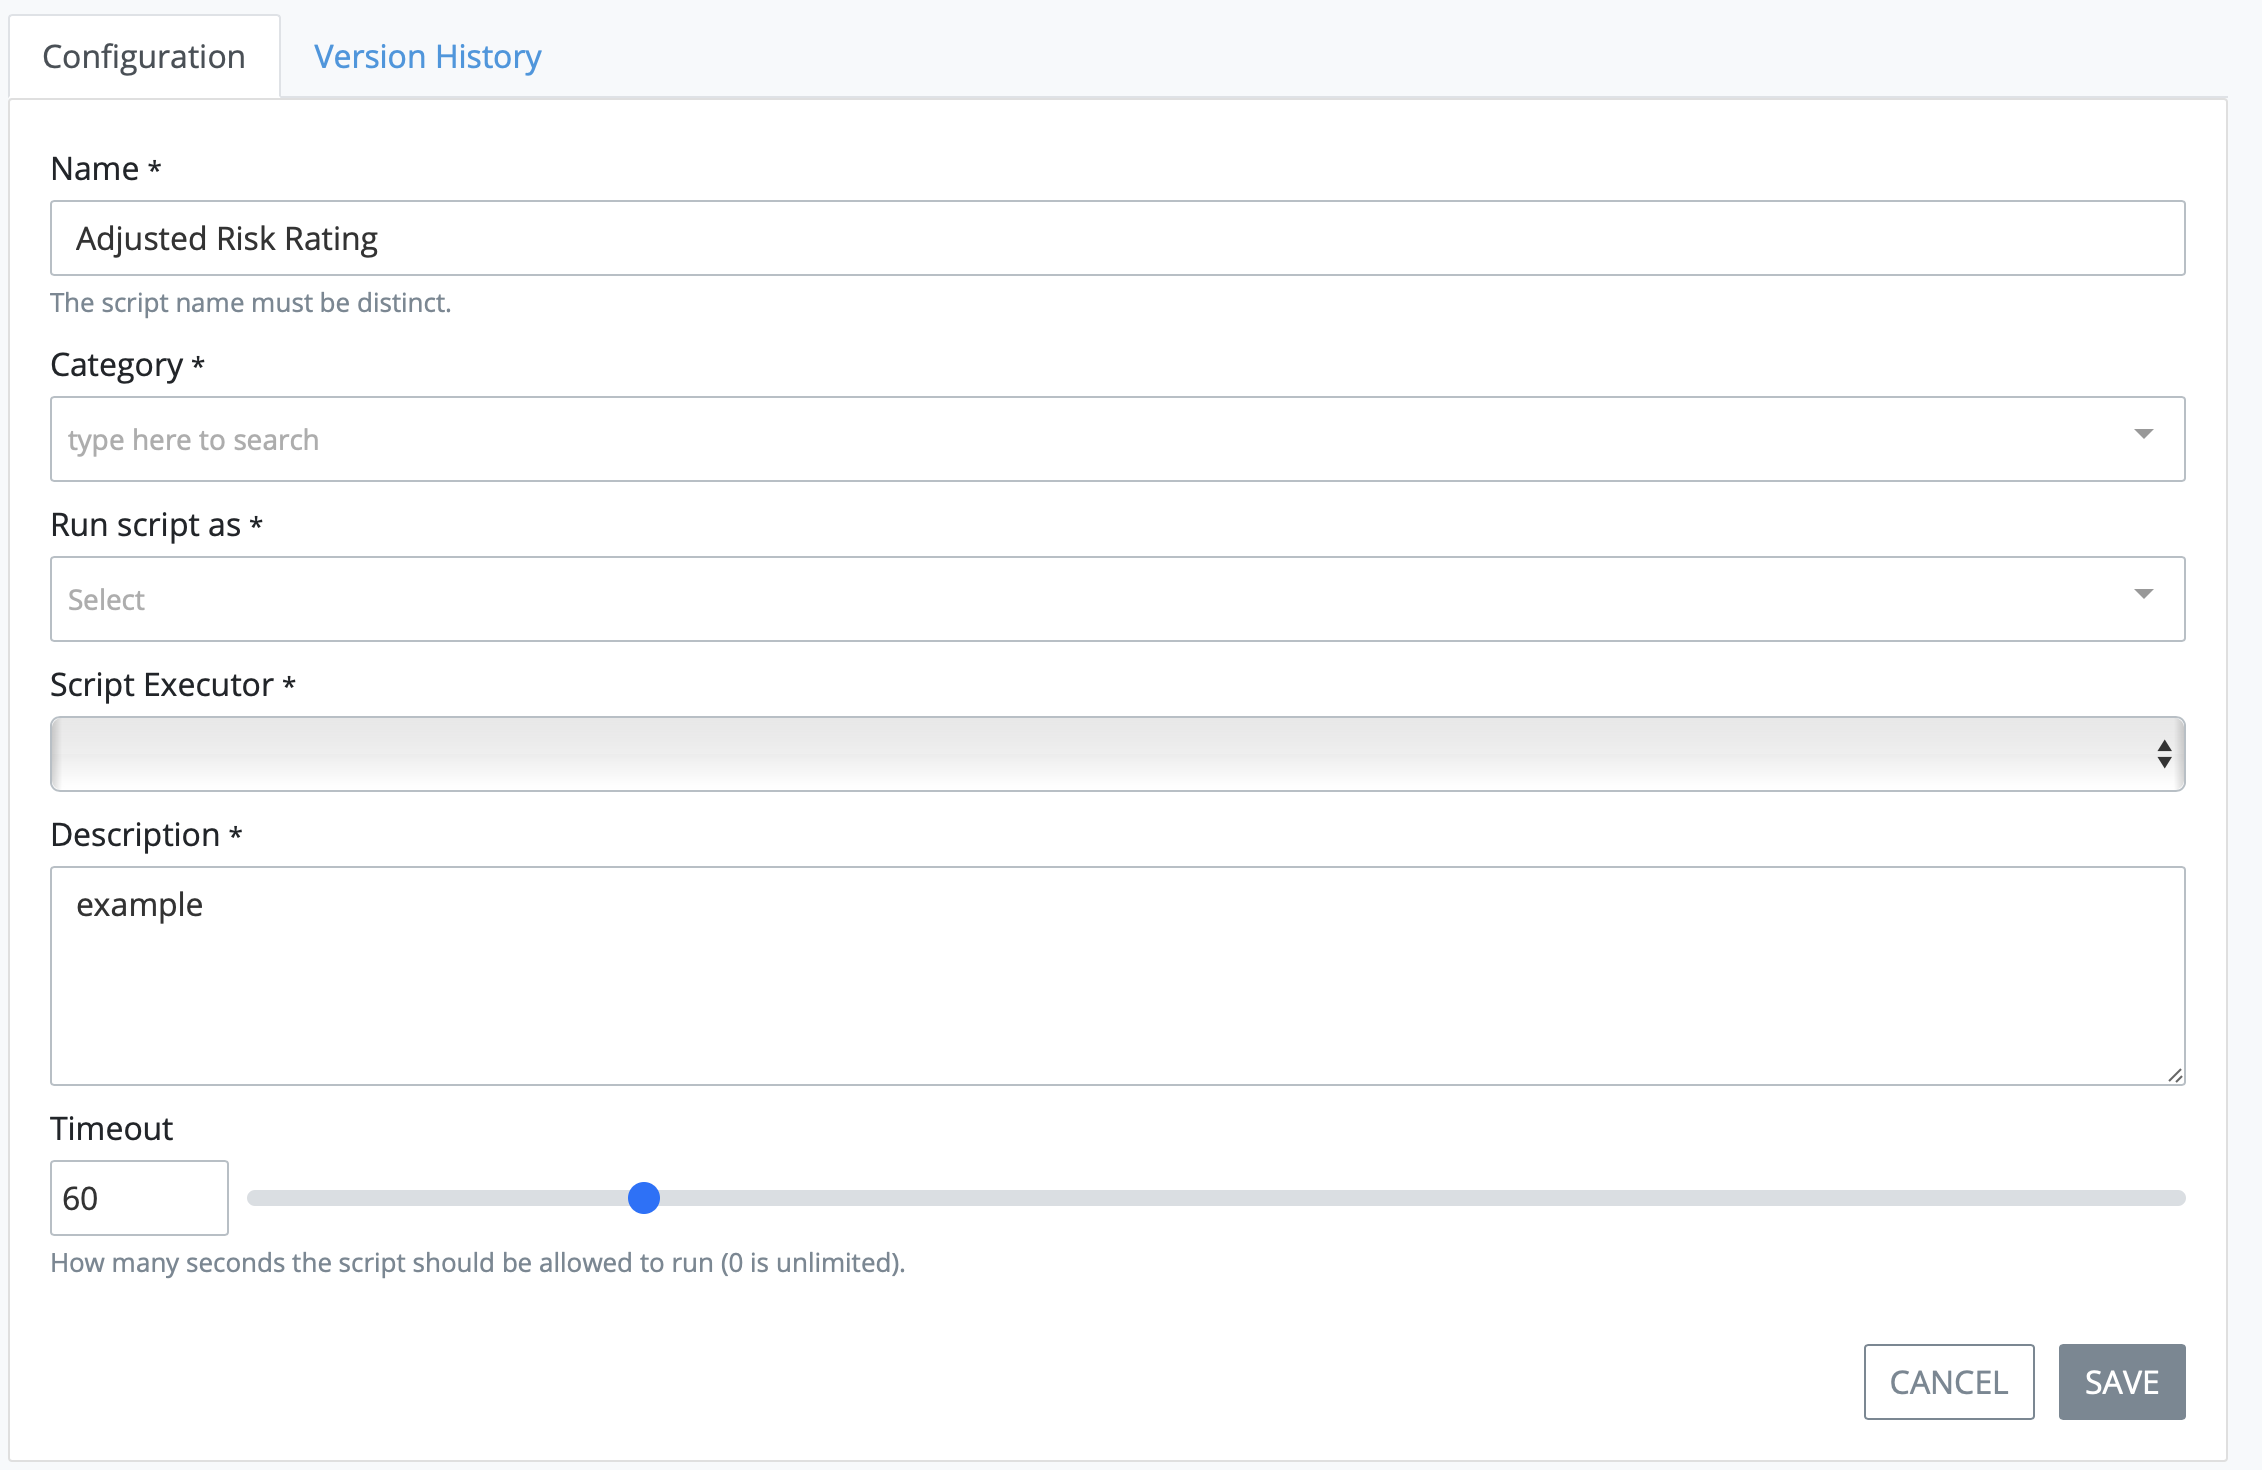Open the Run script as selector
Screen dimensions: 2262x1470
coord(1100,598)
